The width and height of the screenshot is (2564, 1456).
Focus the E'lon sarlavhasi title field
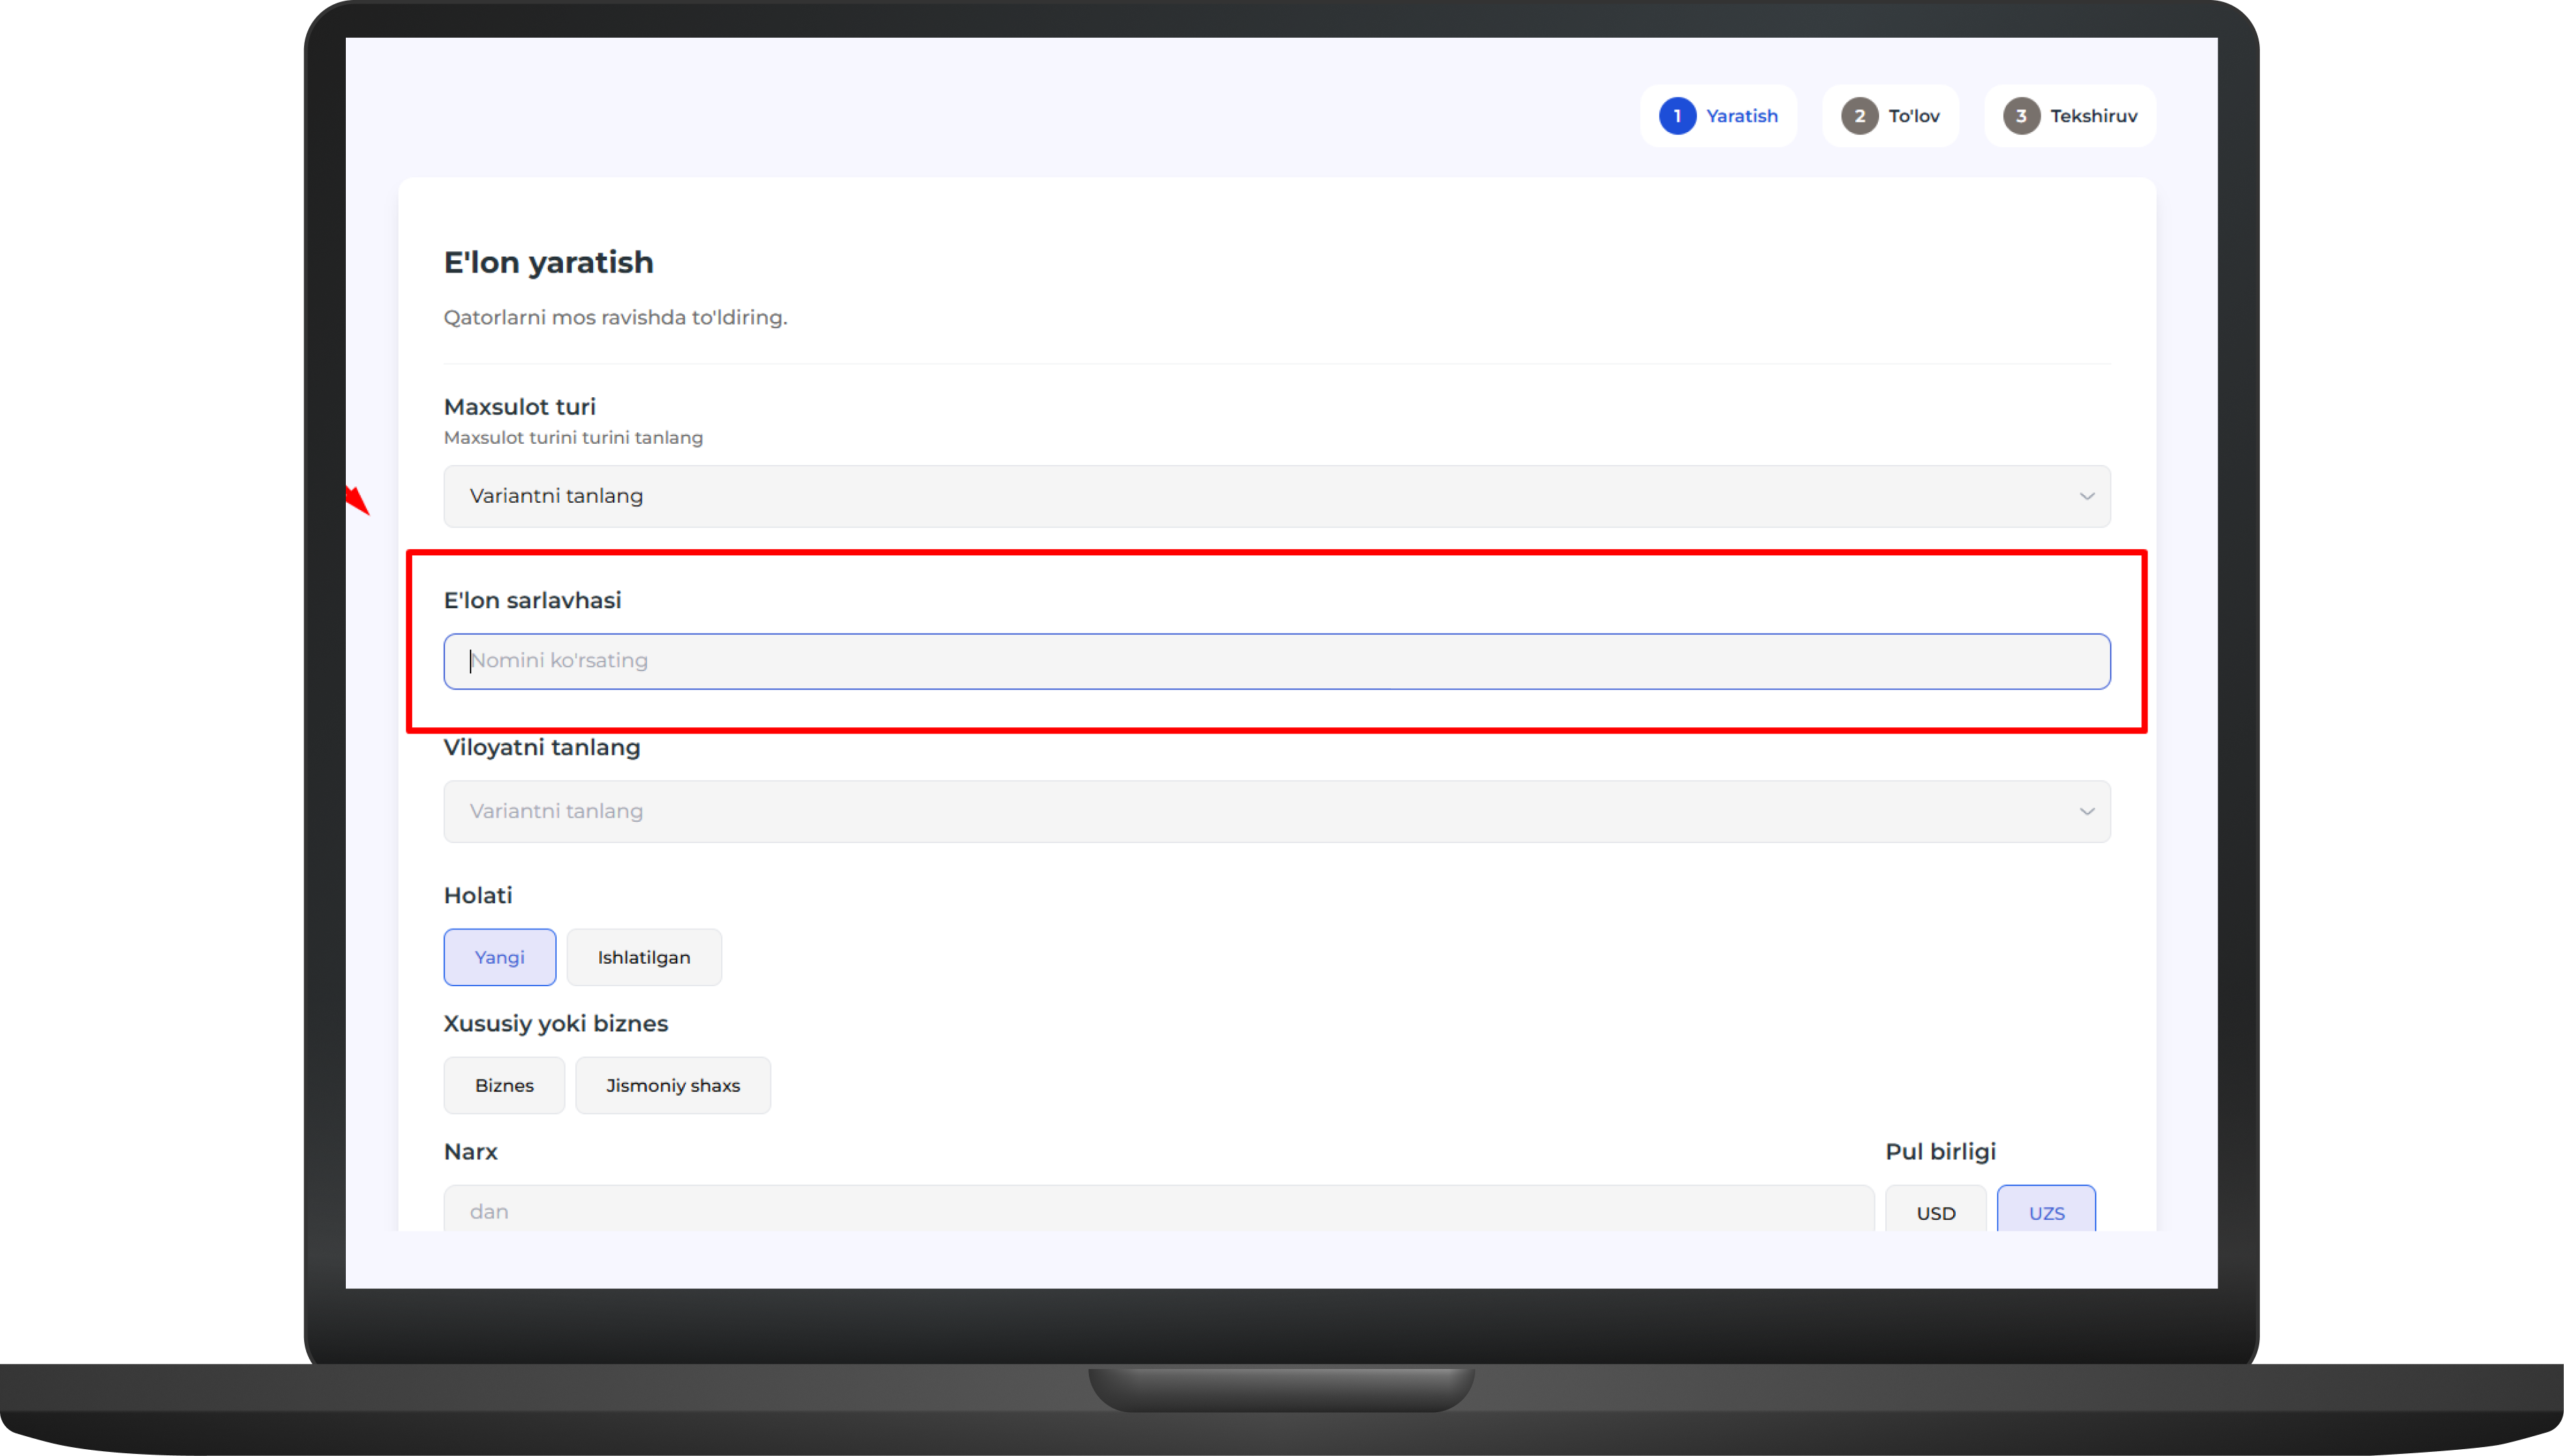click(1276, 661)
